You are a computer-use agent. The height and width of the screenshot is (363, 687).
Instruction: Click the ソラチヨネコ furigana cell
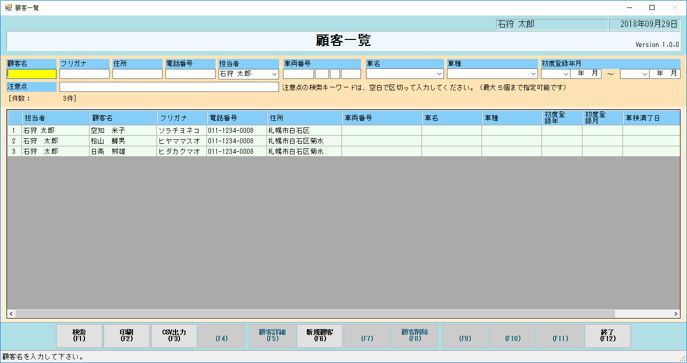tap(182, 130)
